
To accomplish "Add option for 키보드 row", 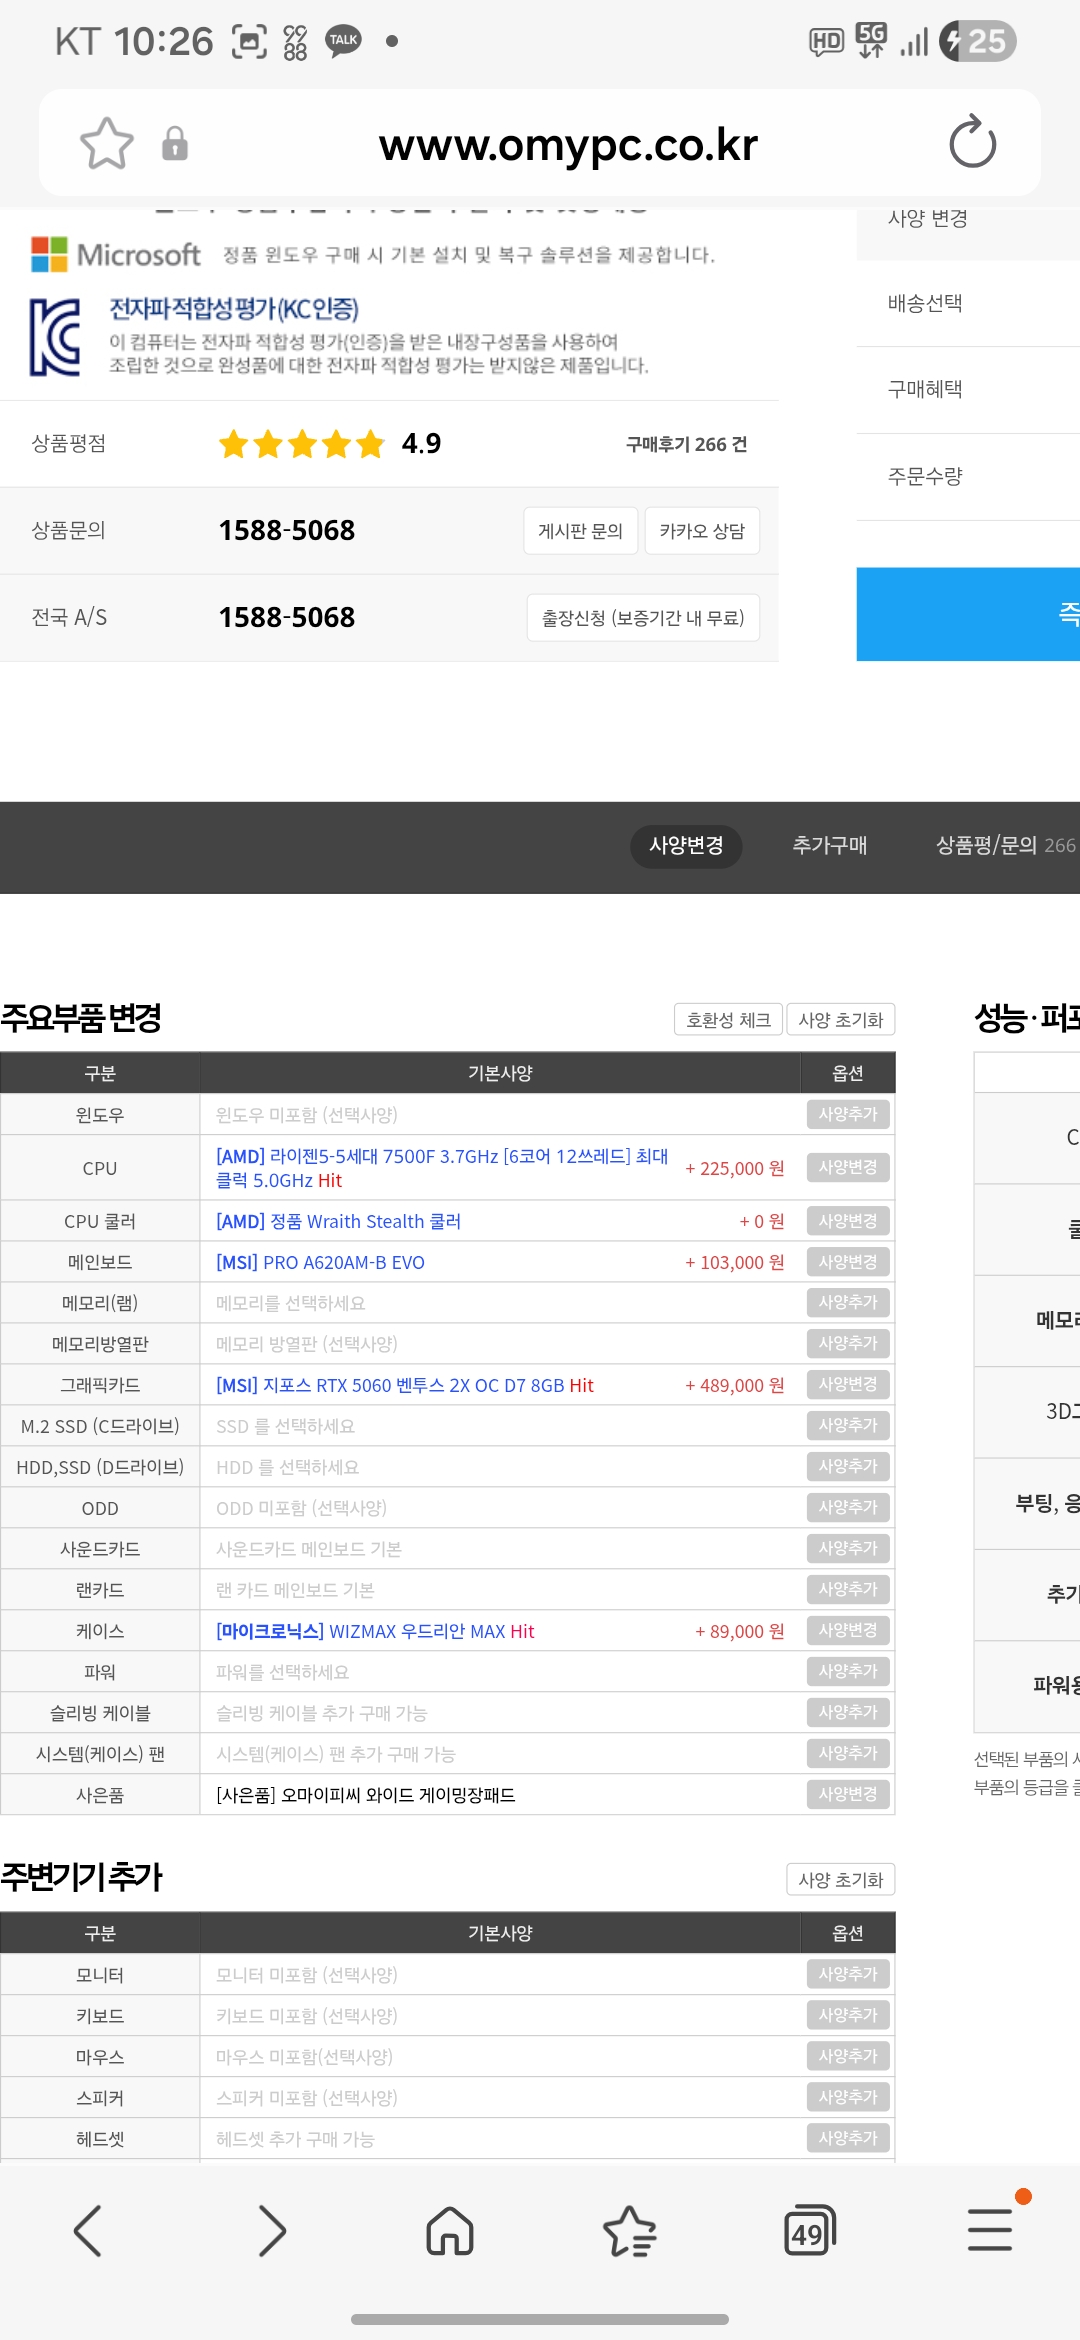I will click(848, 2015).
